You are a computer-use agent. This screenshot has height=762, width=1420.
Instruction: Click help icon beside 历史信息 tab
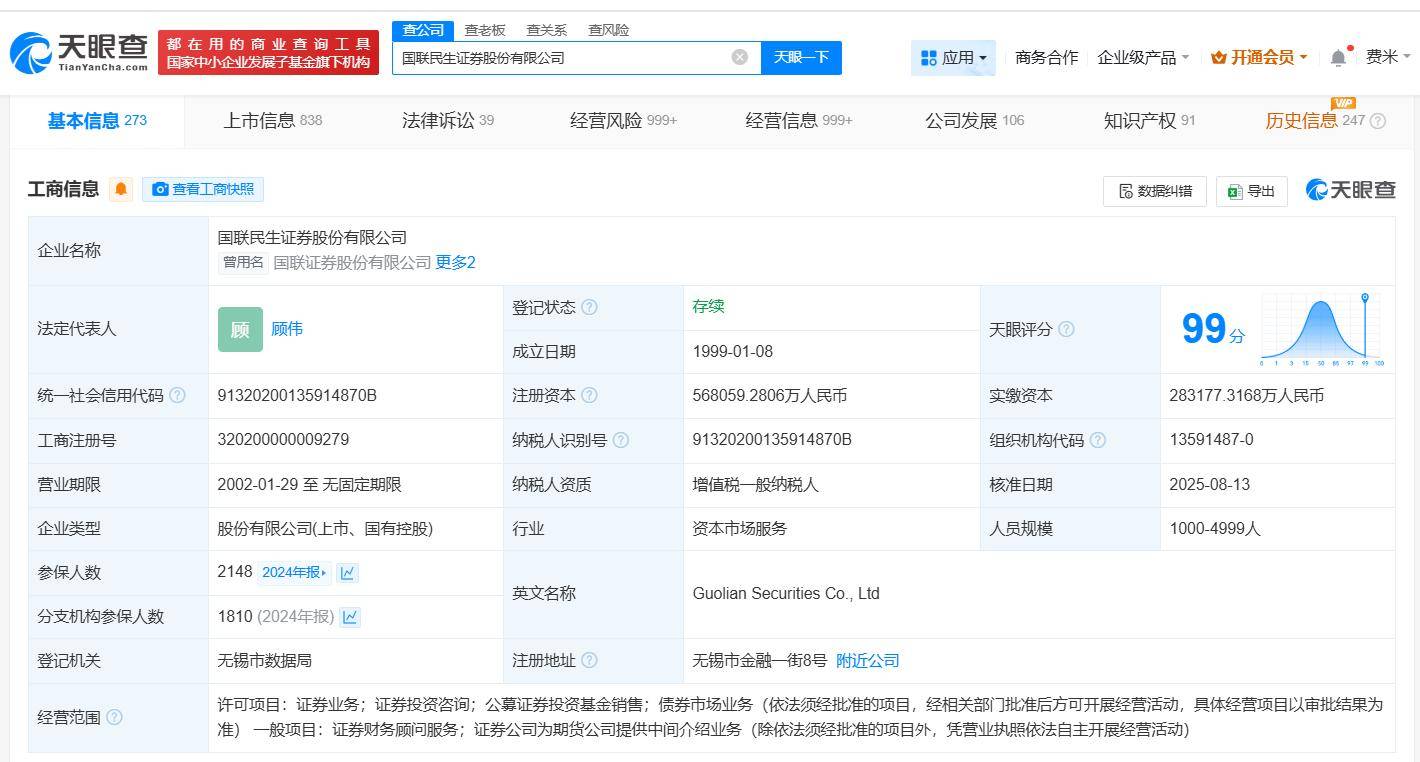click(x=1378, y=121)
